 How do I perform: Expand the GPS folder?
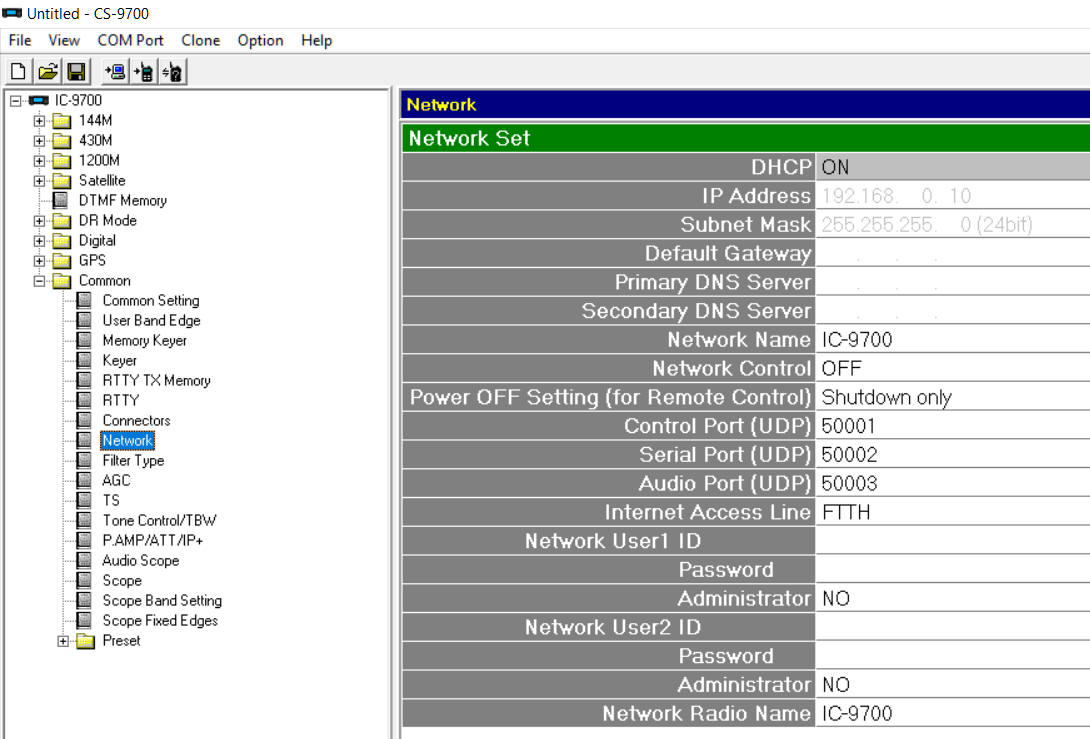click(x=39, y=261)
